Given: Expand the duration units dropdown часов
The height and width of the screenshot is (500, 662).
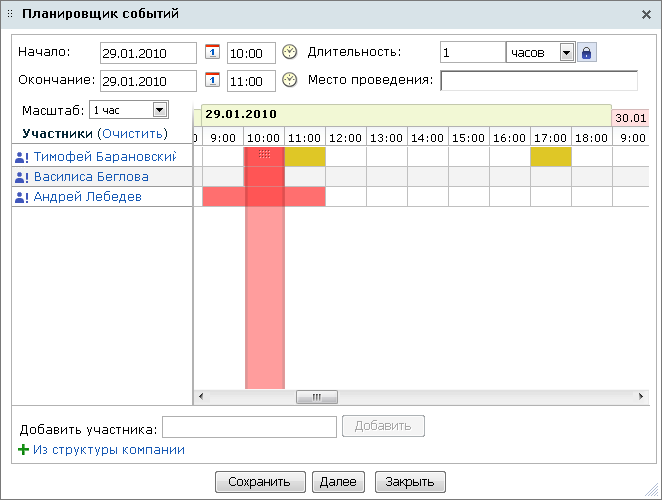Looking at the screenshot, I should point(566,52).
